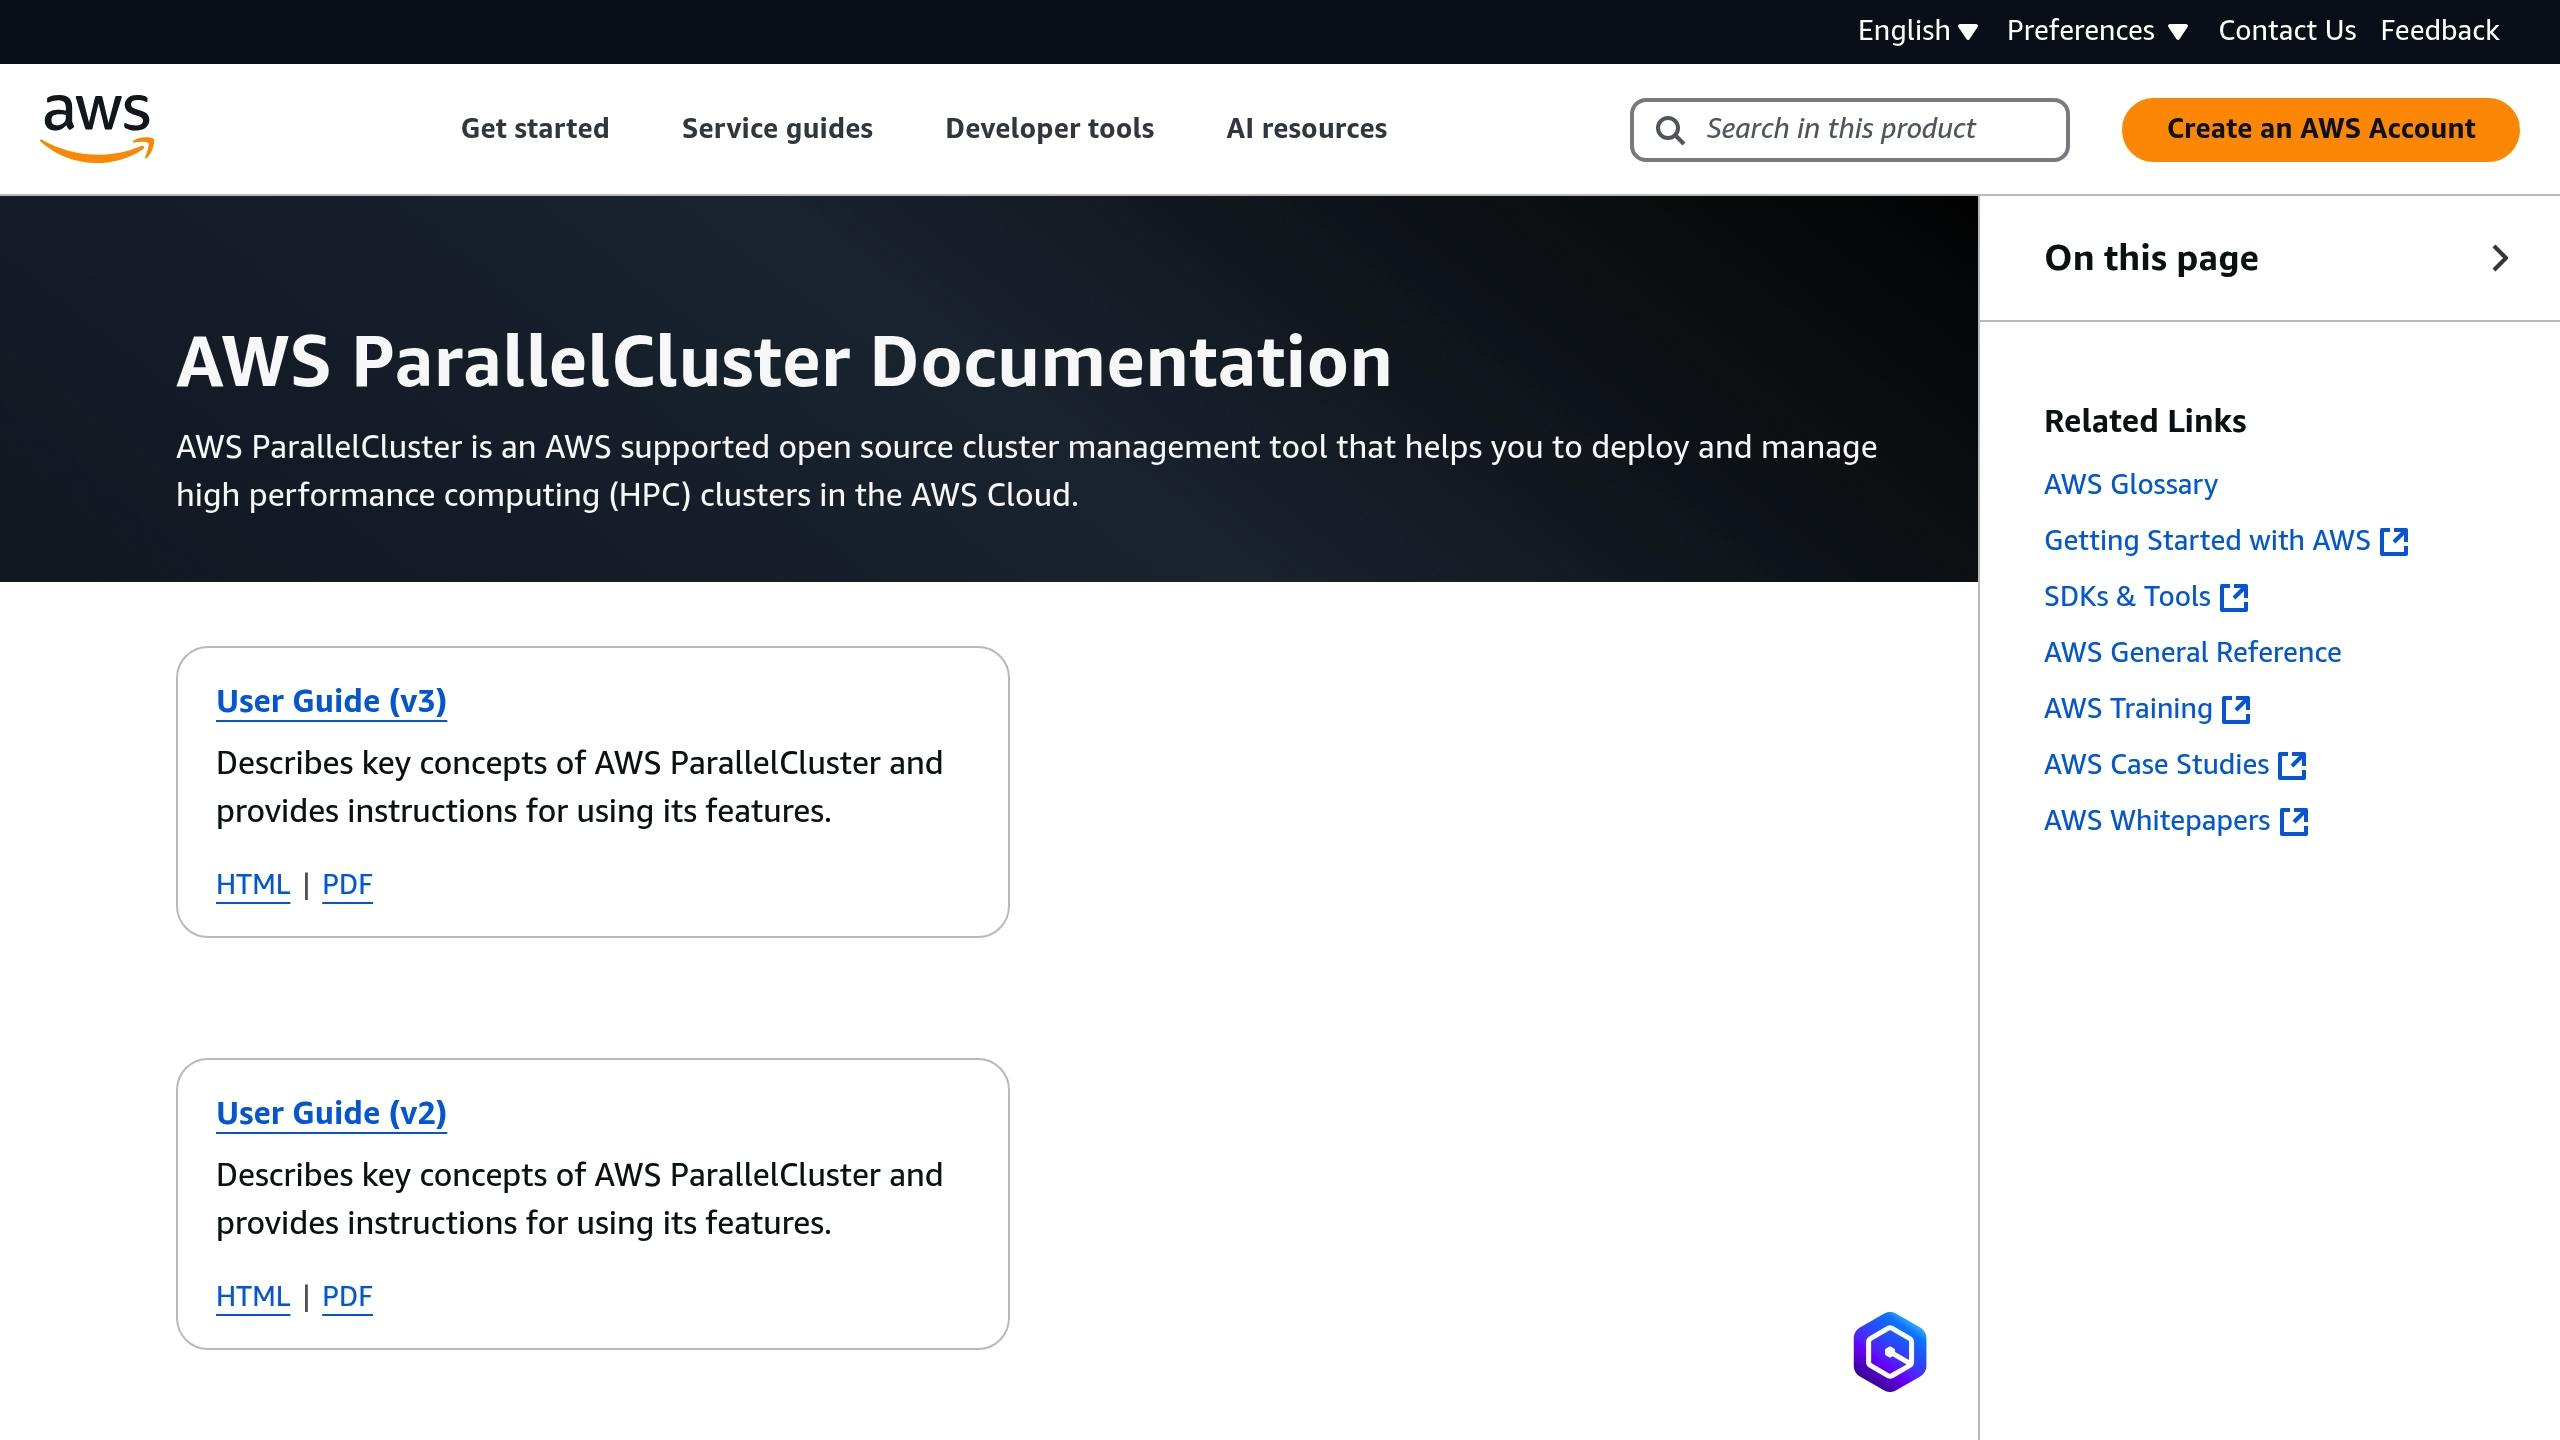Click the AWS ParallelCluster Documentation title
This screenshot has width=2560, height=1440.
(784, 361)
